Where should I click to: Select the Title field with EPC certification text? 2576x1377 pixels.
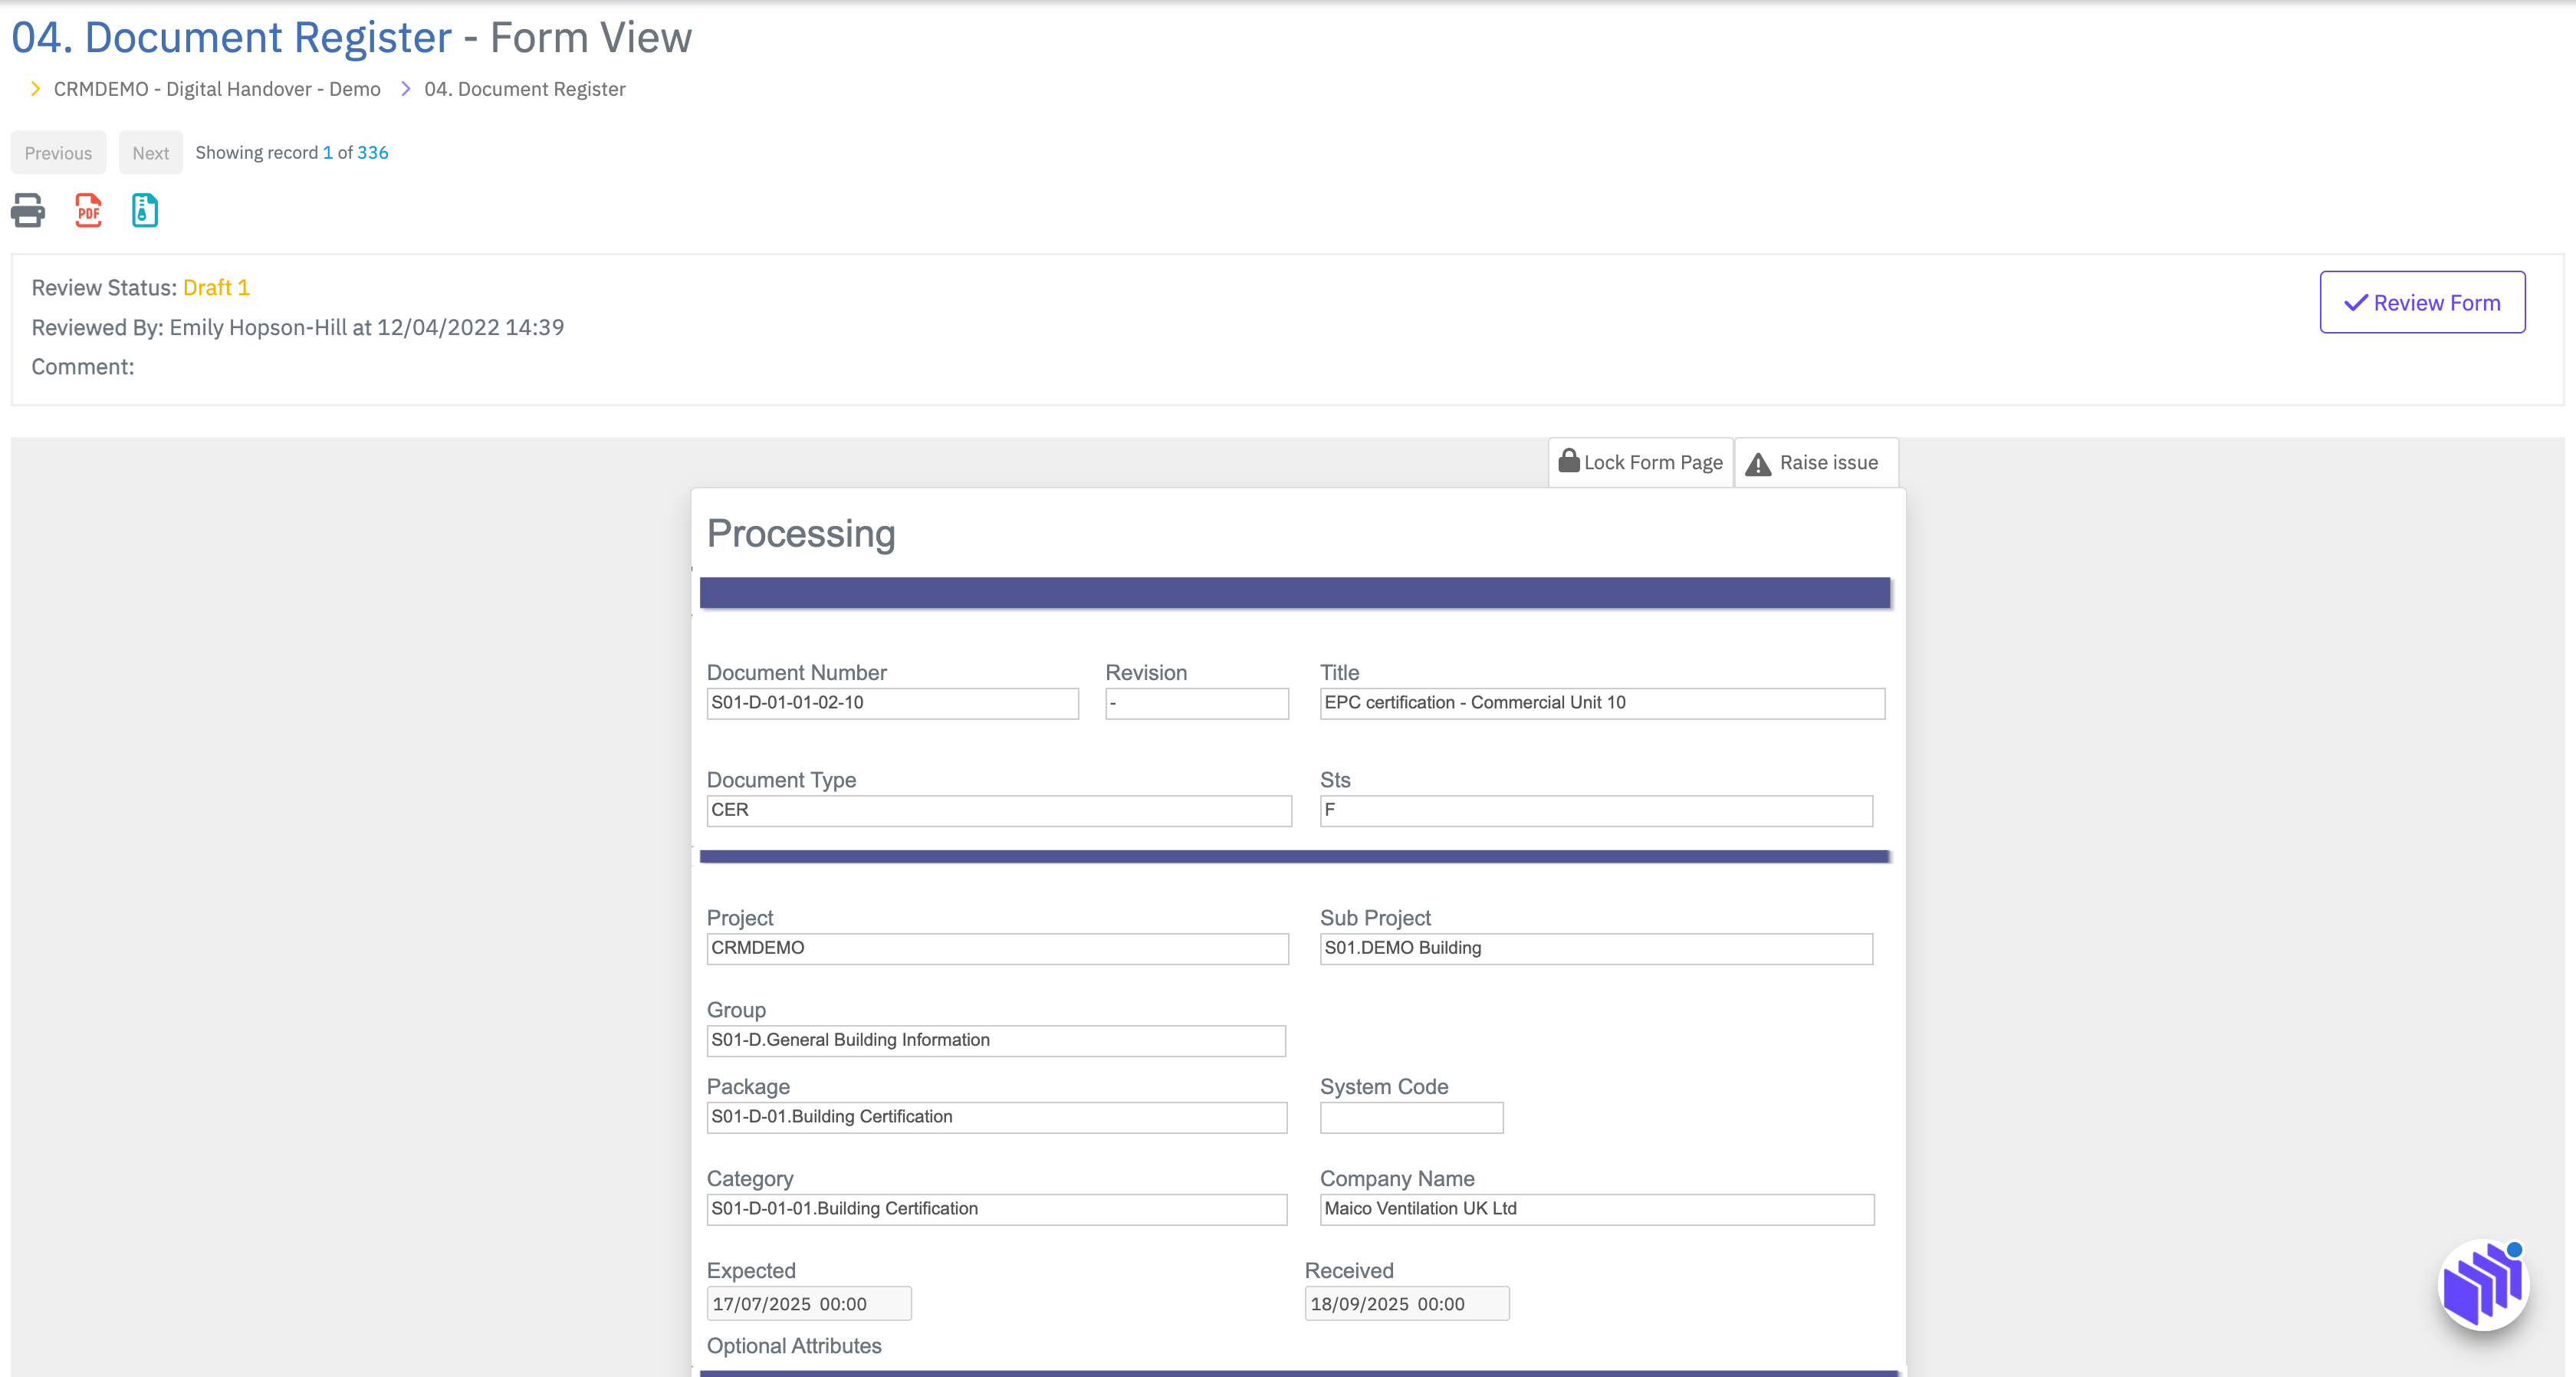pos(1601,703)
